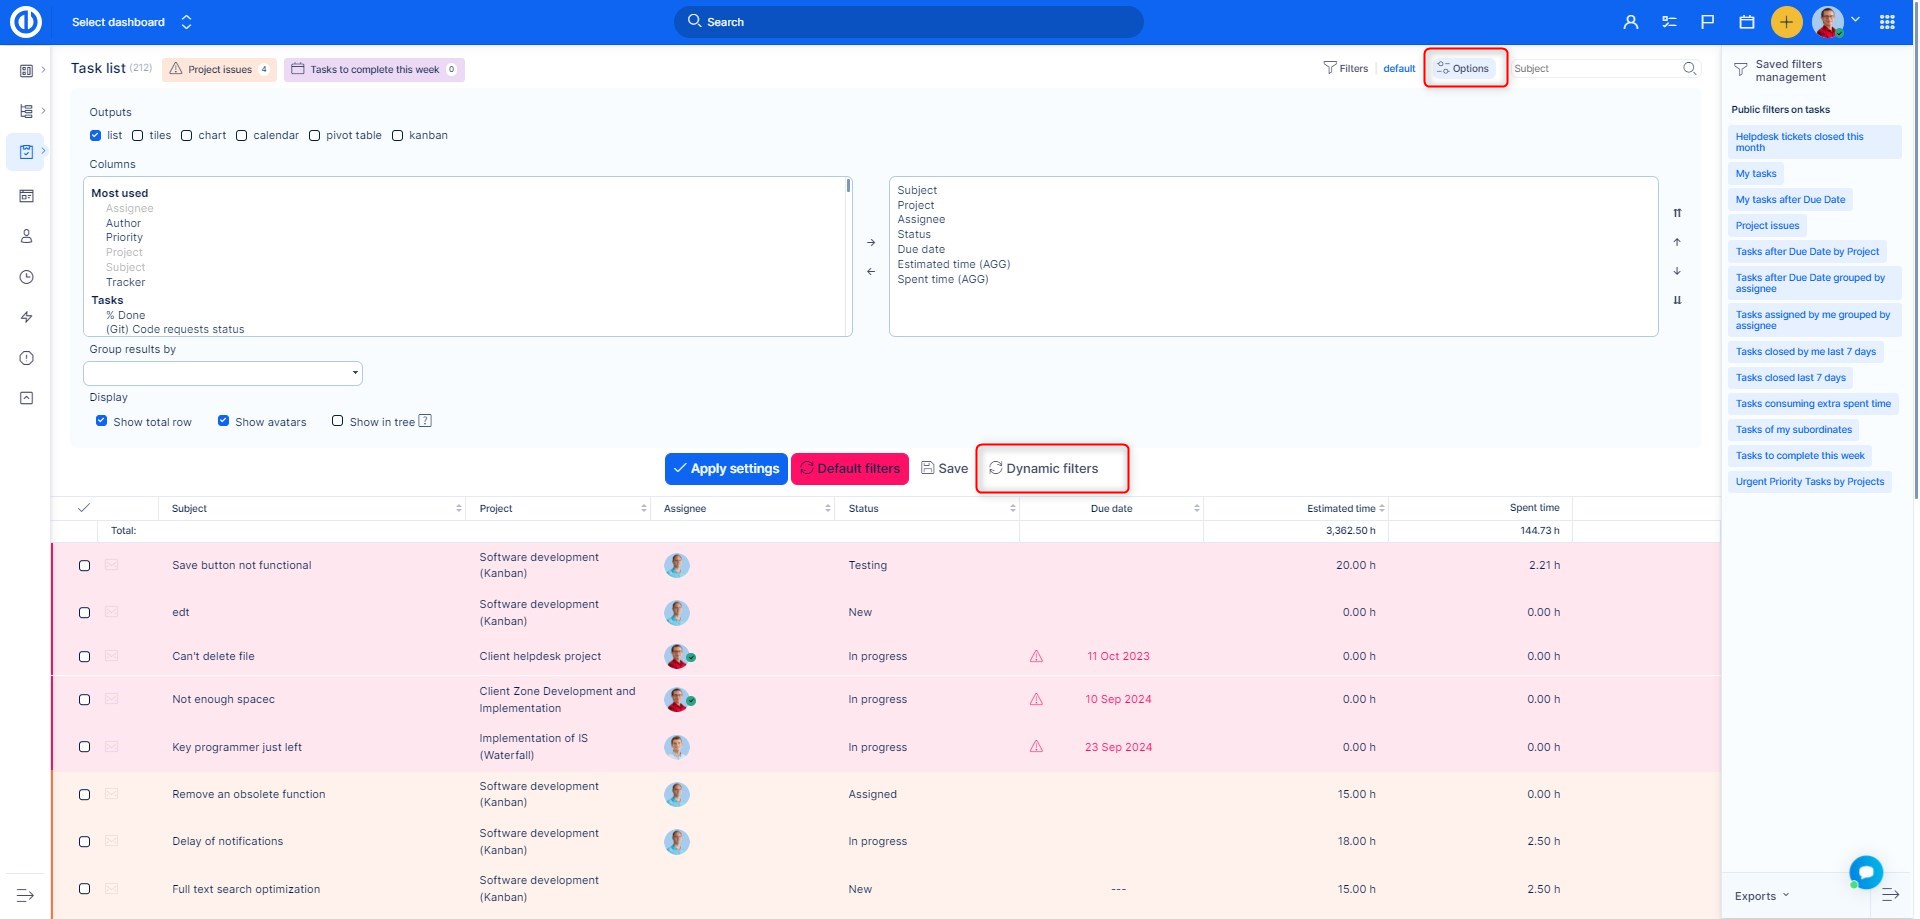Click the yellow plus quick-add icon
The height and width of the screenshot is (919, 1920).
coord(1786,22)
